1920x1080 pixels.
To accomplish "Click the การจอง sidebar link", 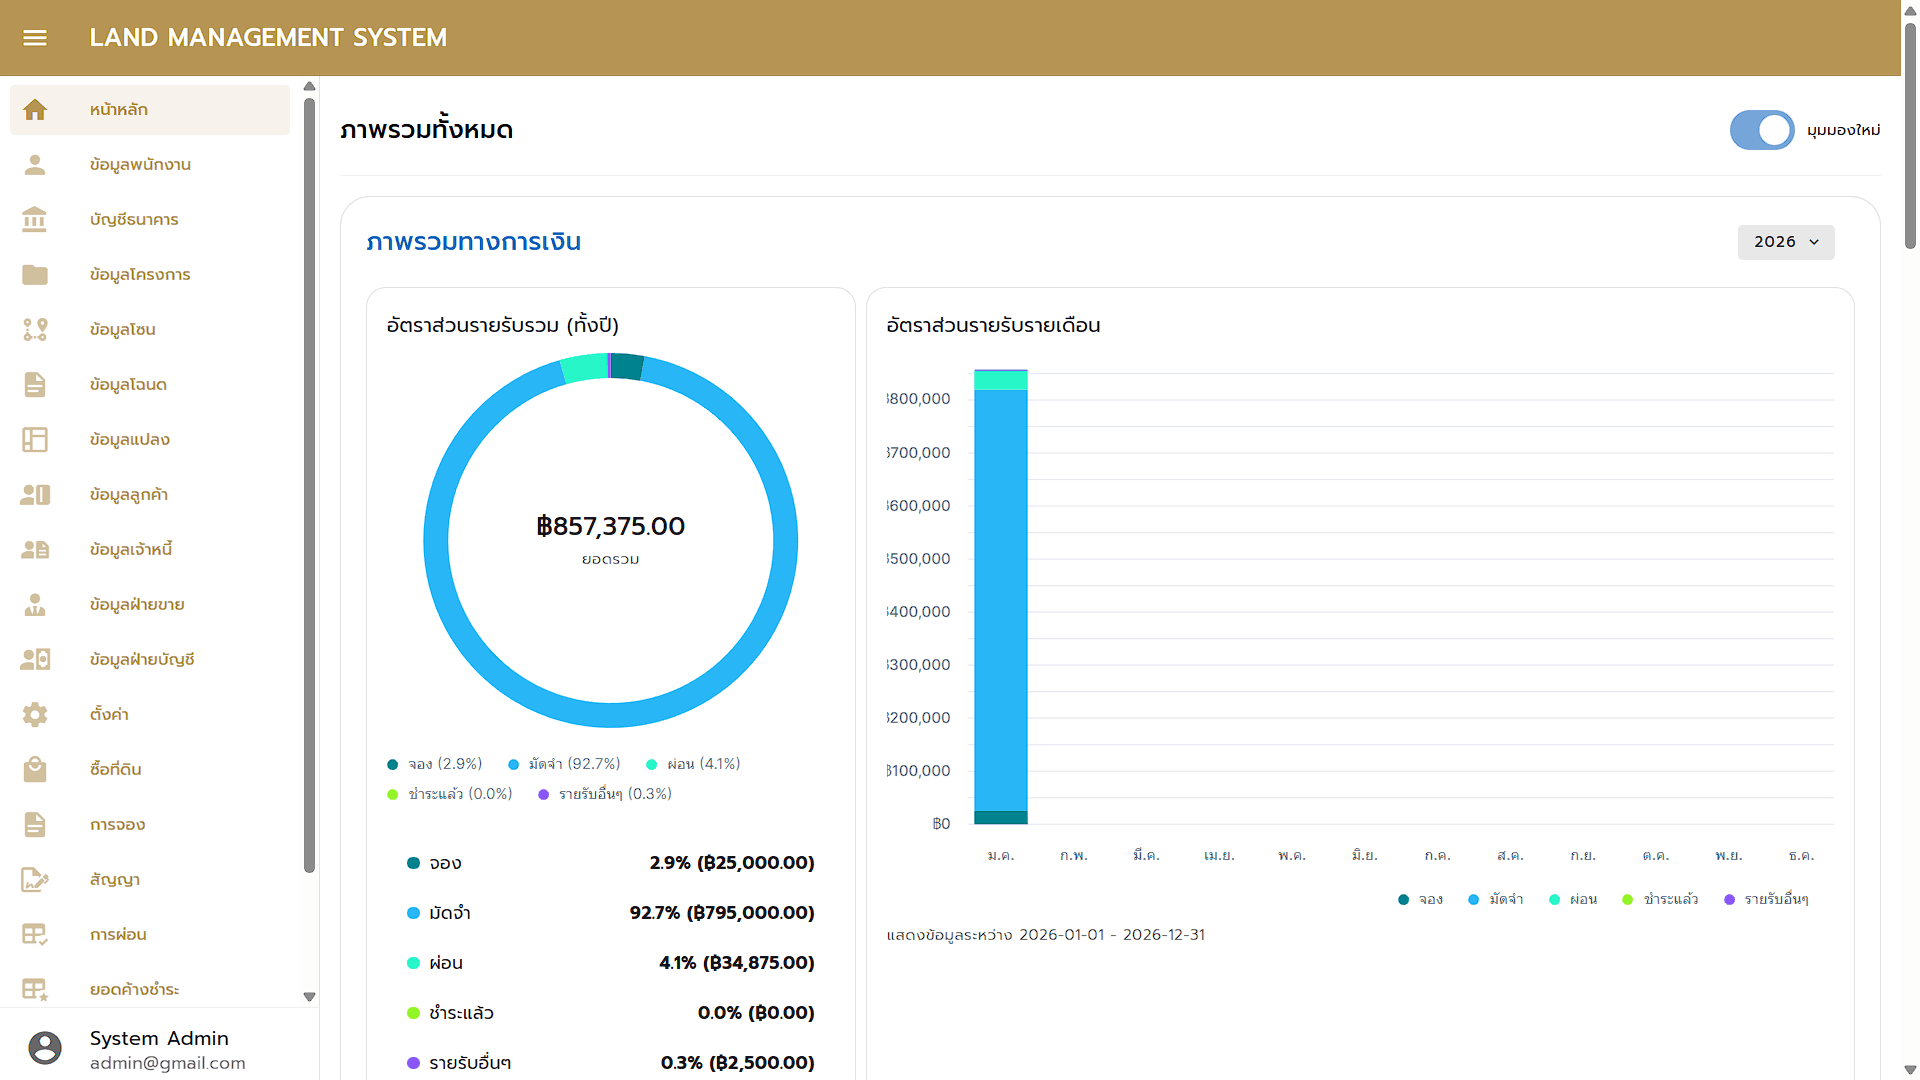I will click(x=117, y=824).
